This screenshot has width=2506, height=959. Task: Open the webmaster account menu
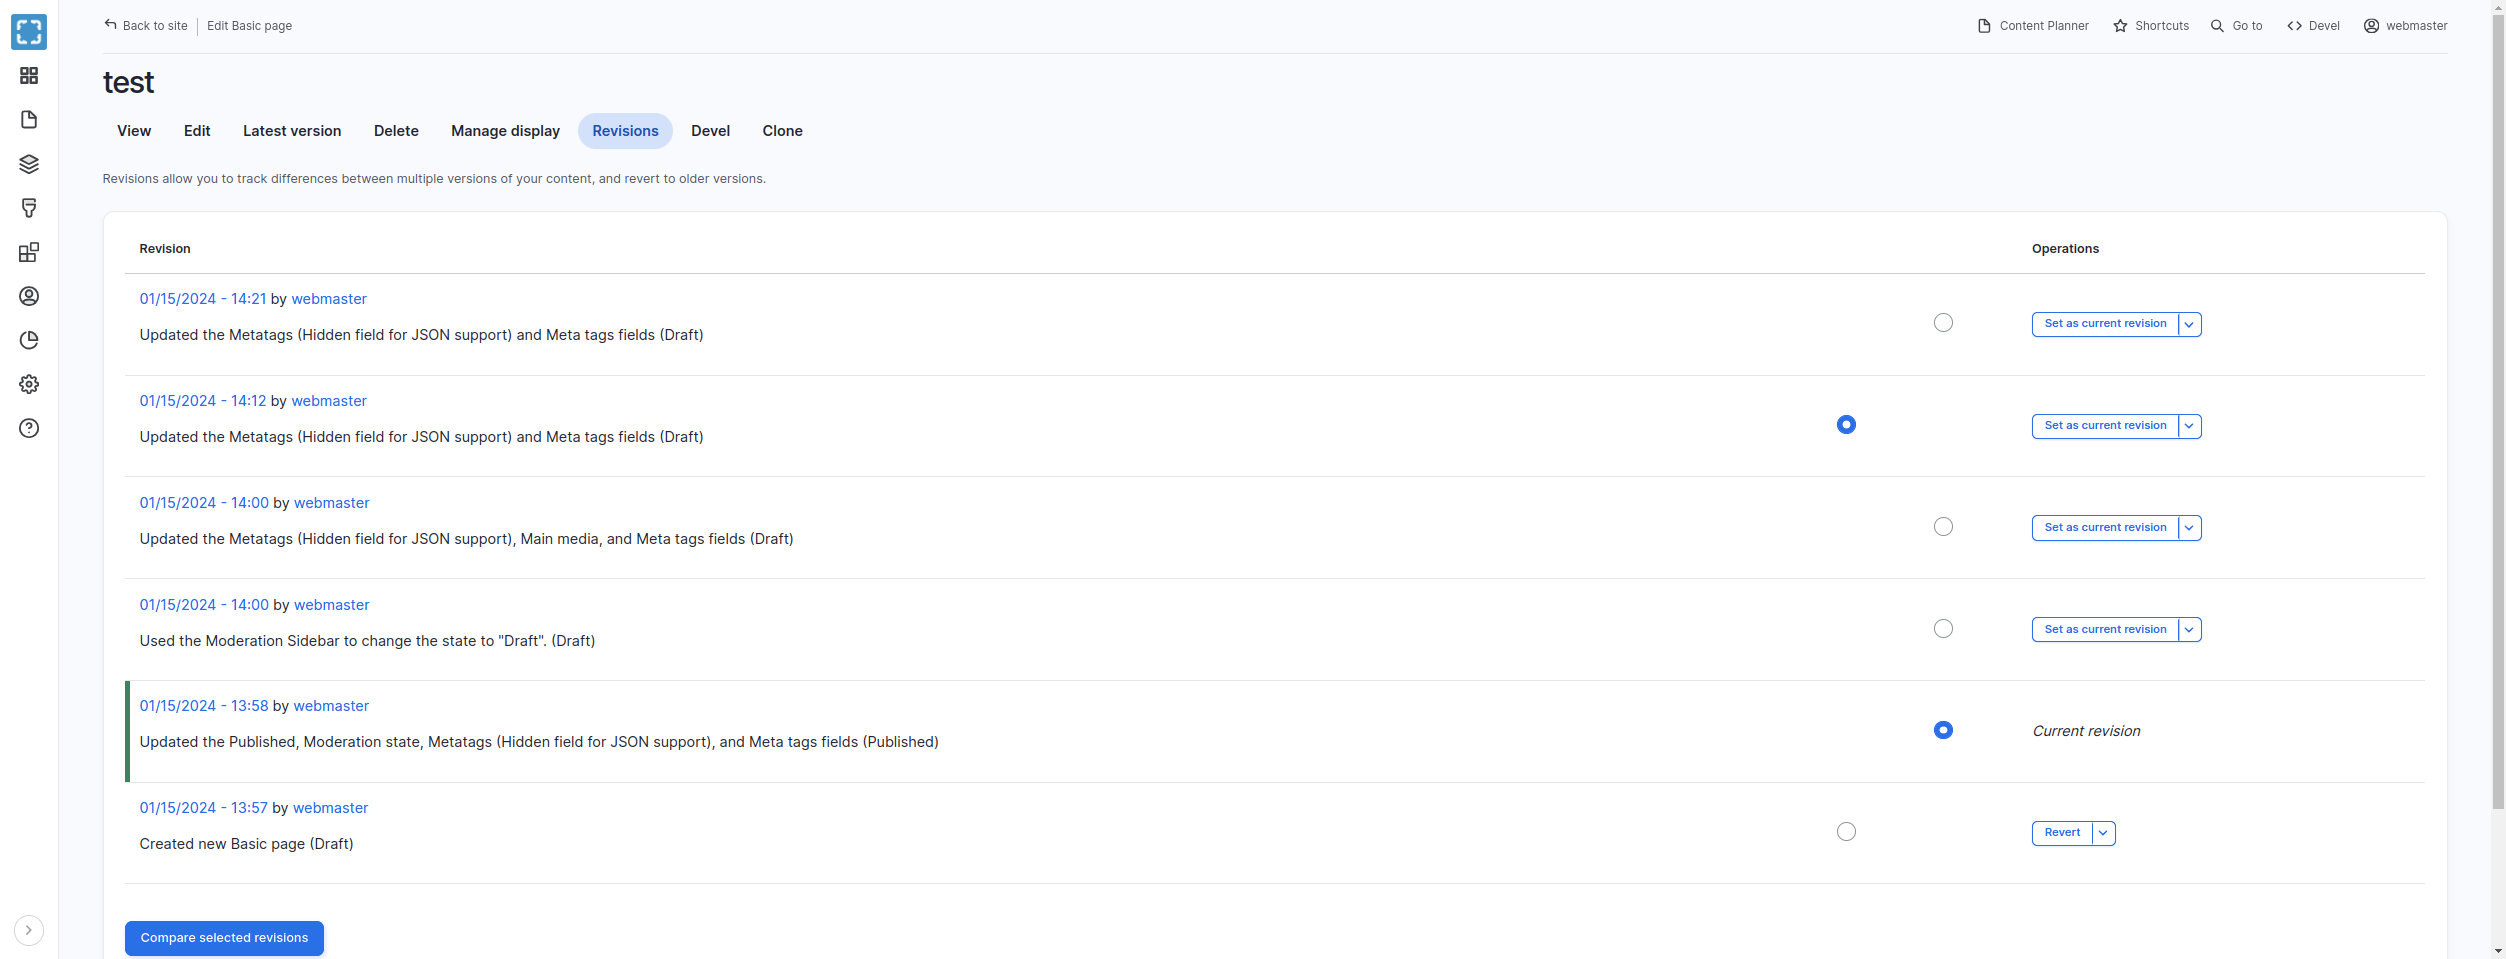point(2406,26)
